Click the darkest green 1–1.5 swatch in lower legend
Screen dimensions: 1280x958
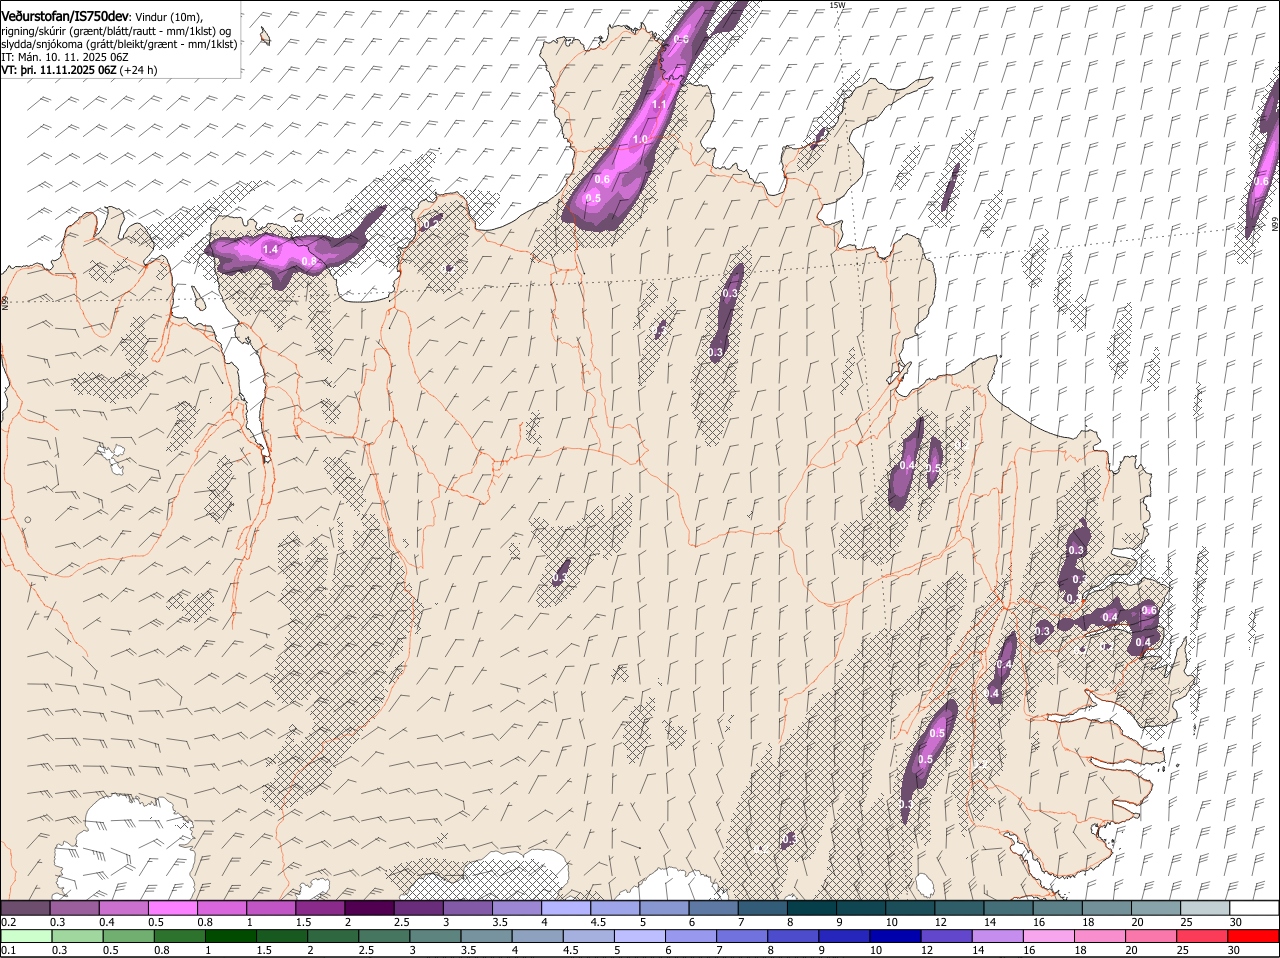229,937
